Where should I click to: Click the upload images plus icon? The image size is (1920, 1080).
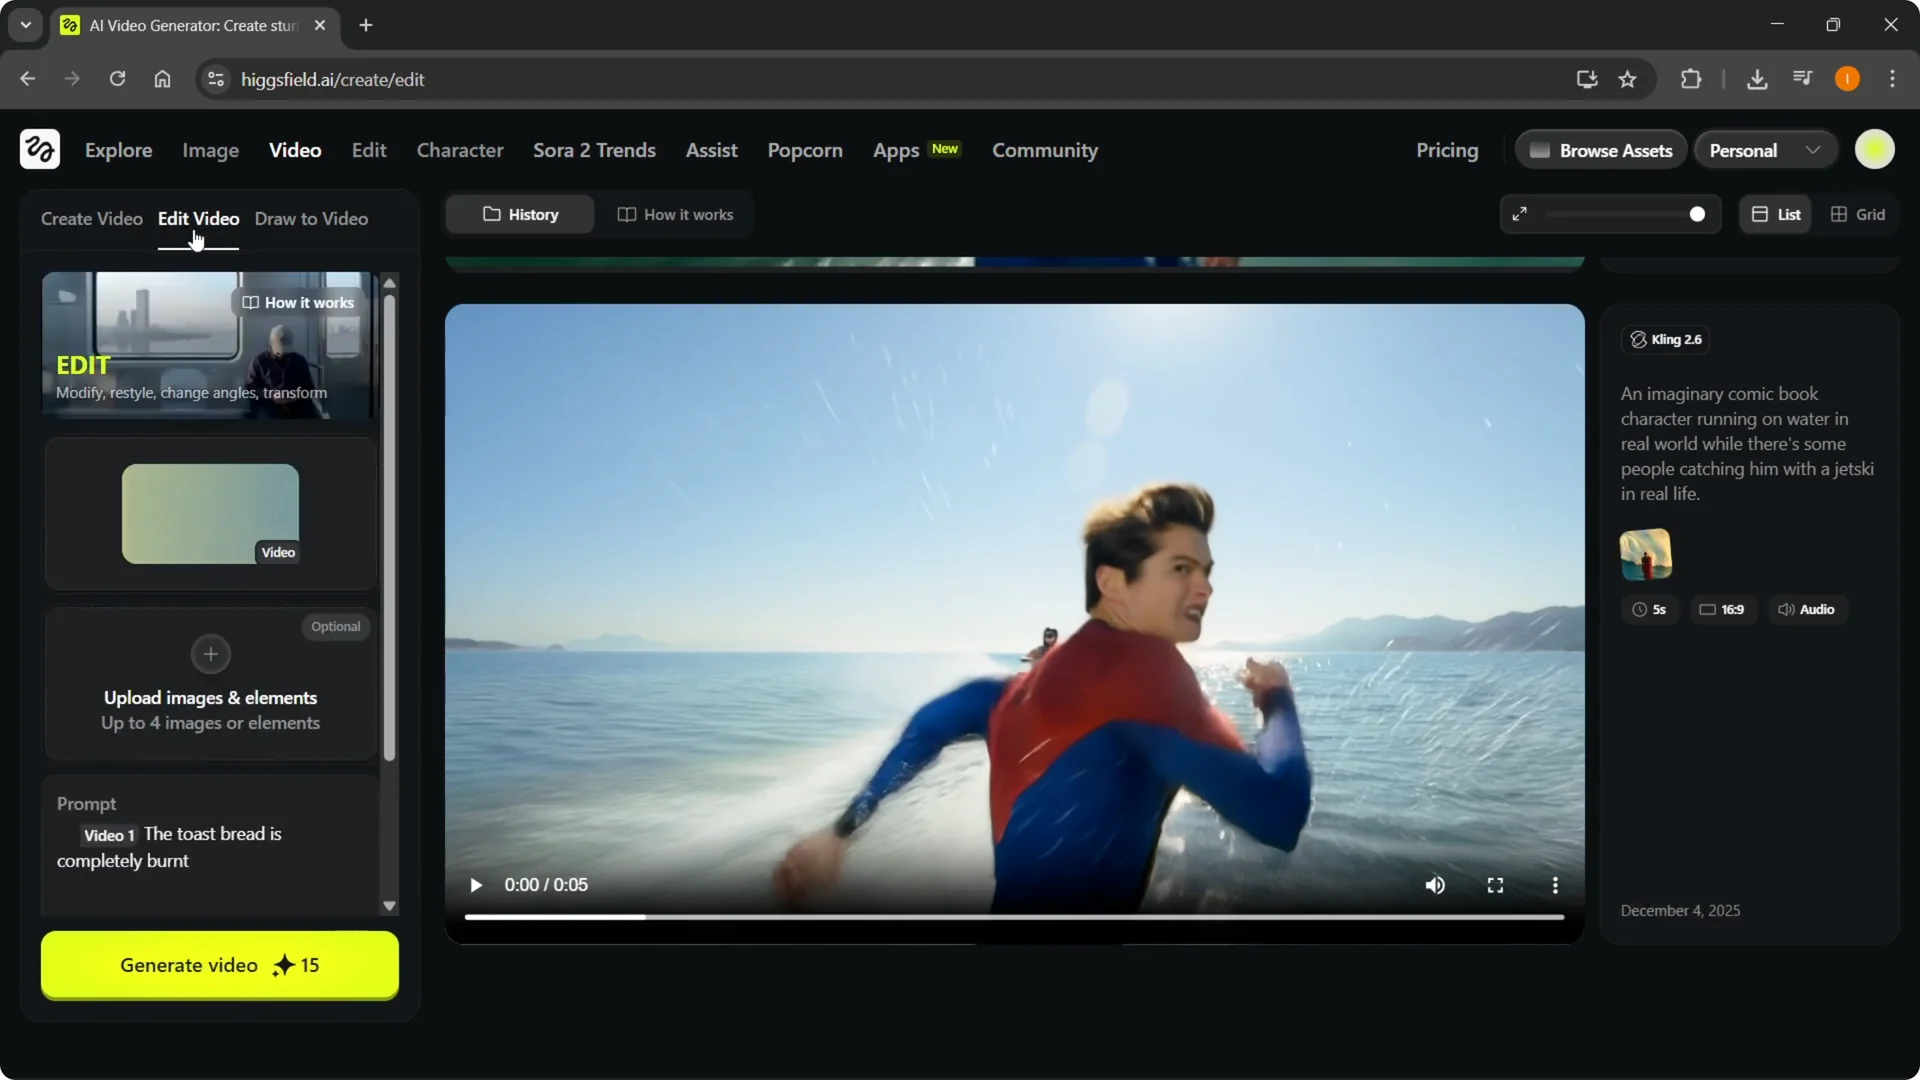click(210, 654)
